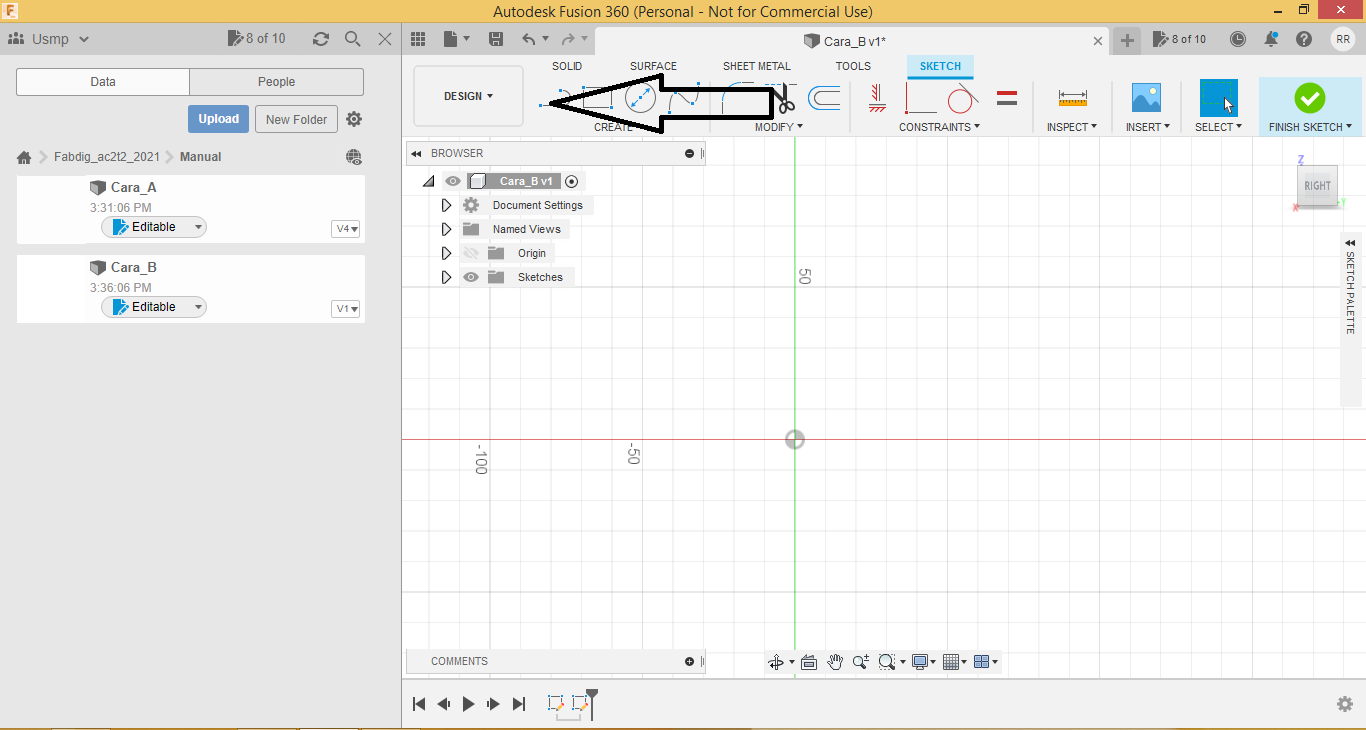1366x730 pixels.
Task: Open the SELECT dropdown menu
Action: [x=1218, y=127]
